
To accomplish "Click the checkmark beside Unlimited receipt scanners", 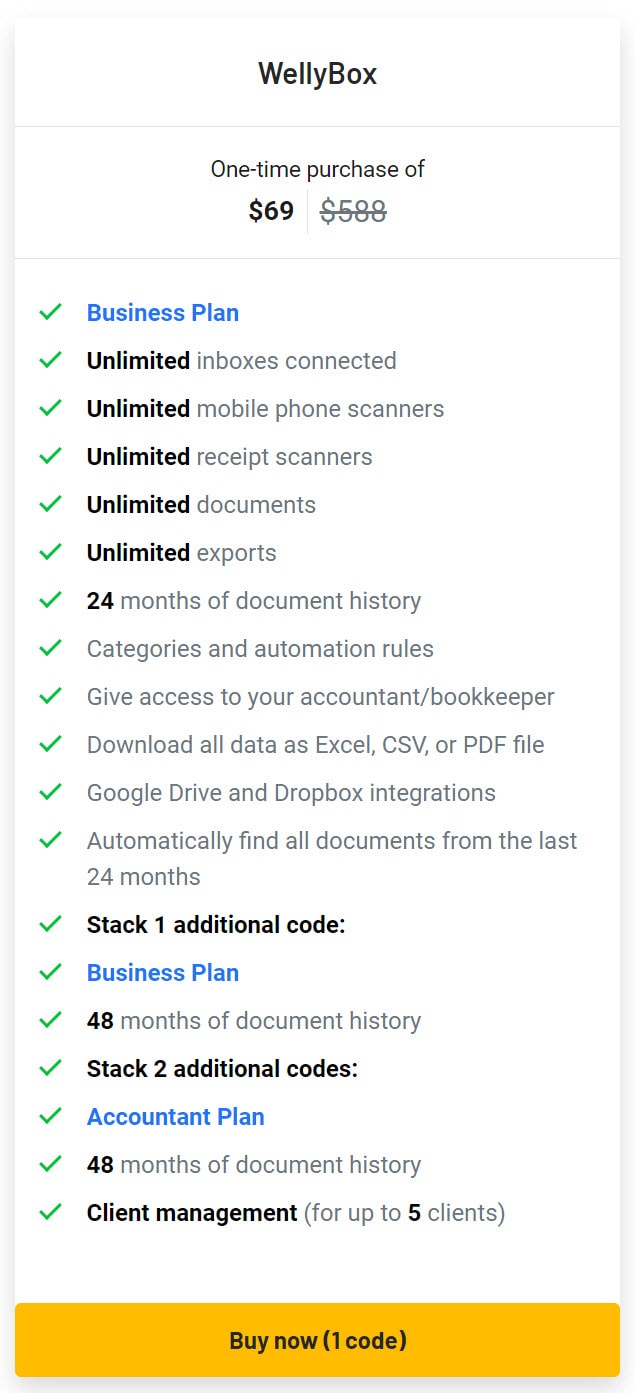I will tap(50, 457).
